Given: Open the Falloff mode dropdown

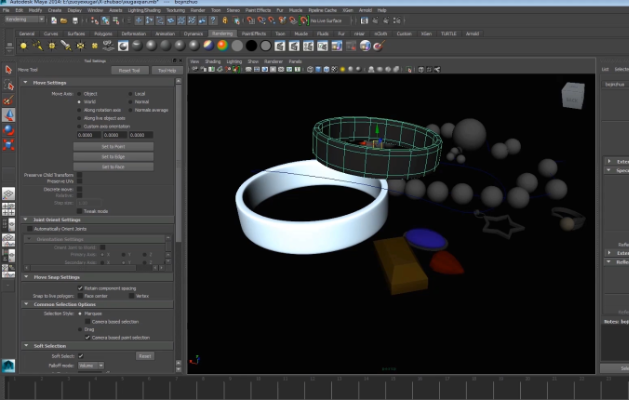Looking at the screenshot, I should pyautogui.click(x=90, y=366).
